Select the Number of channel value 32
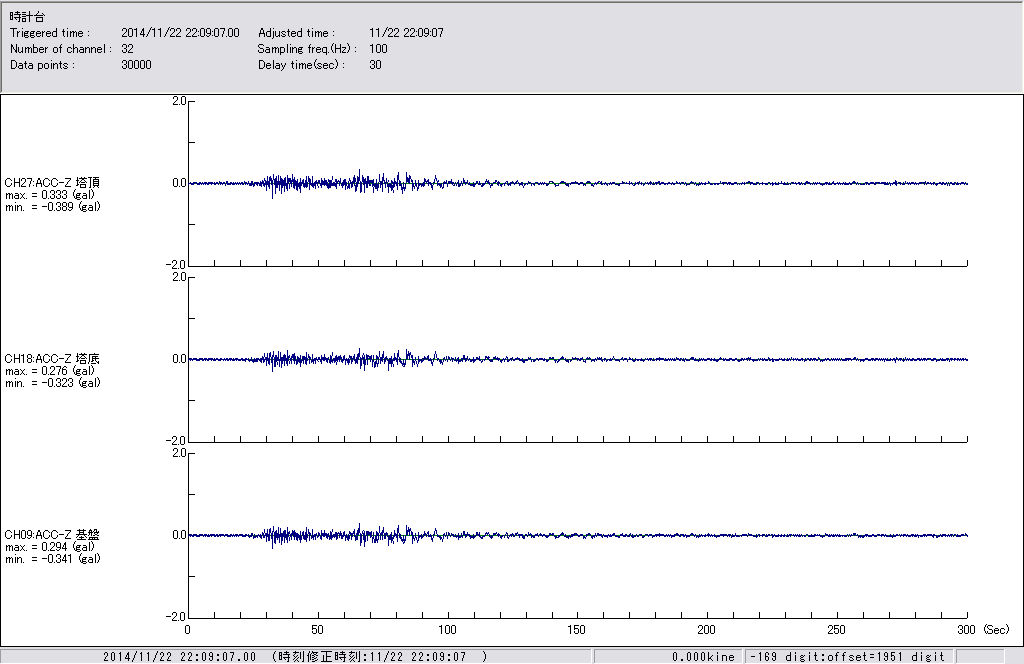 tap(127, 49)
